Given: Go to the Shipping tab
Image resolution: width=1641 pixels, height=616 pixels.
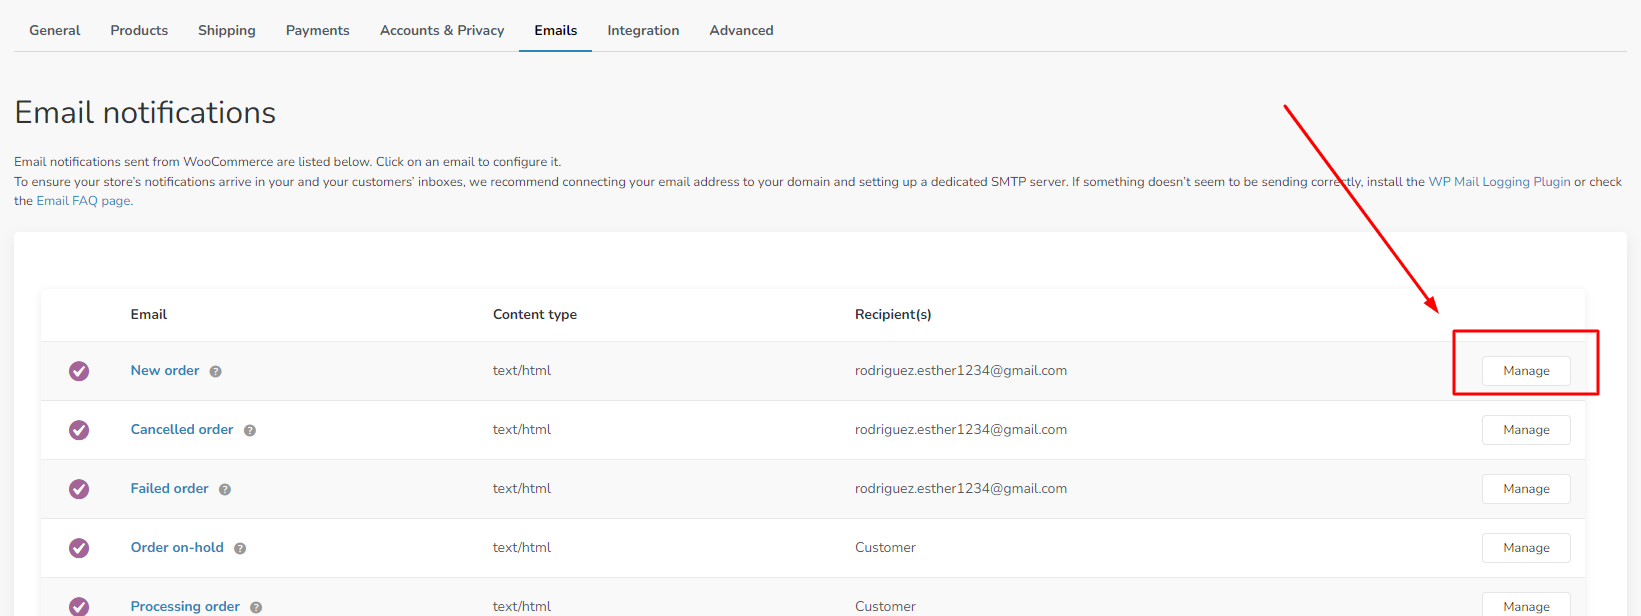Looking at the screenshot, I should tap(227, 30).
